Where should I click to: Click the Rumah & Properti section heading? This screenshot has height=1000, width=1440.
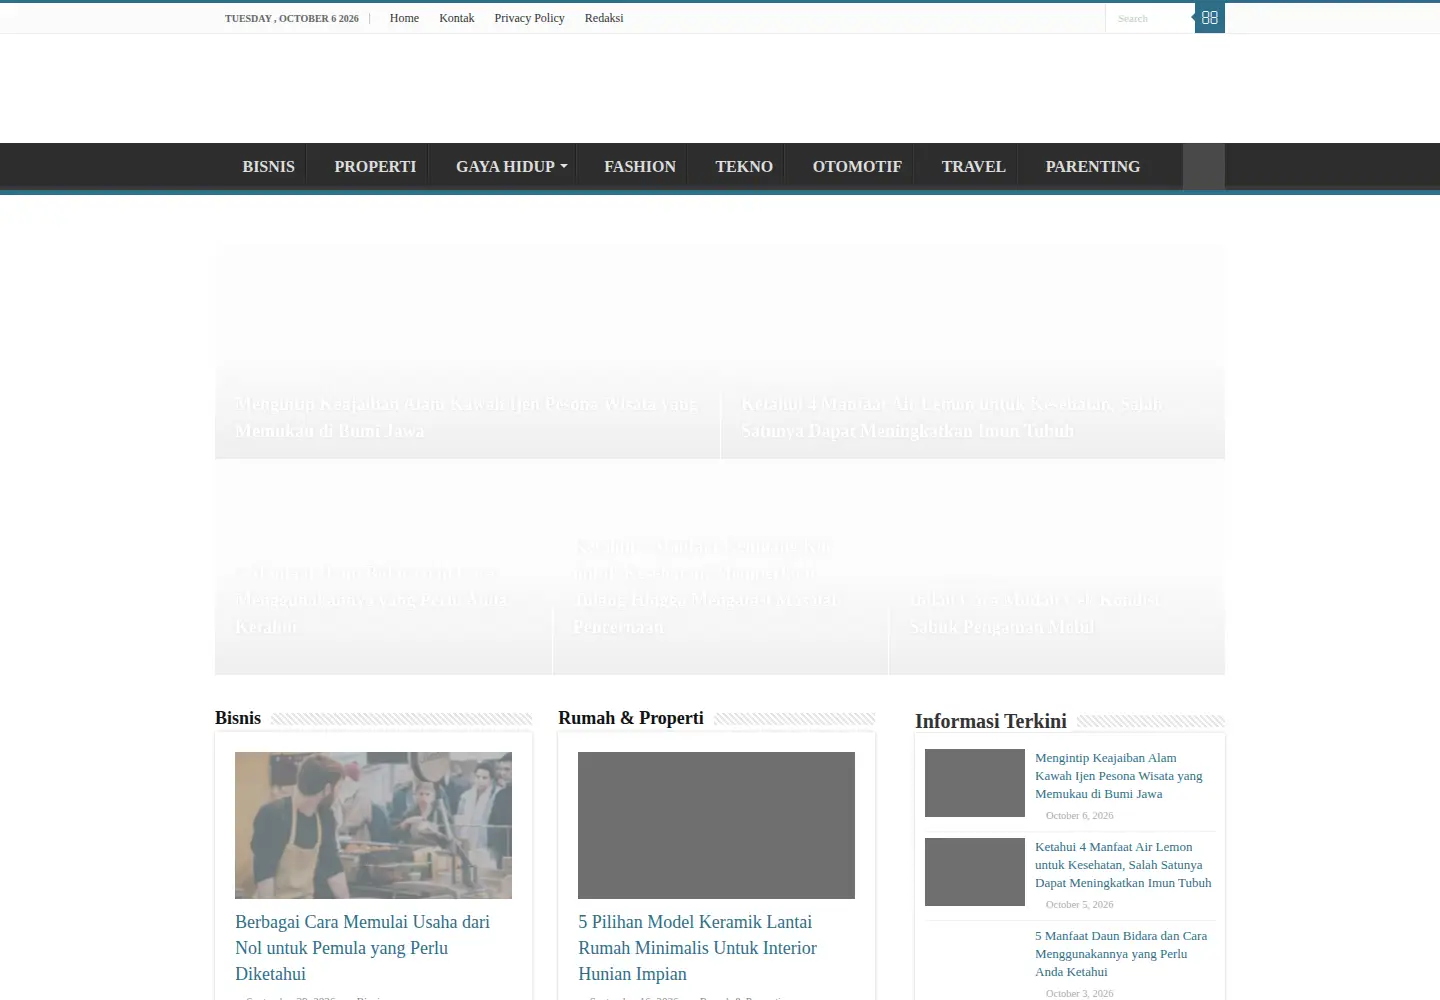[631, 718]
